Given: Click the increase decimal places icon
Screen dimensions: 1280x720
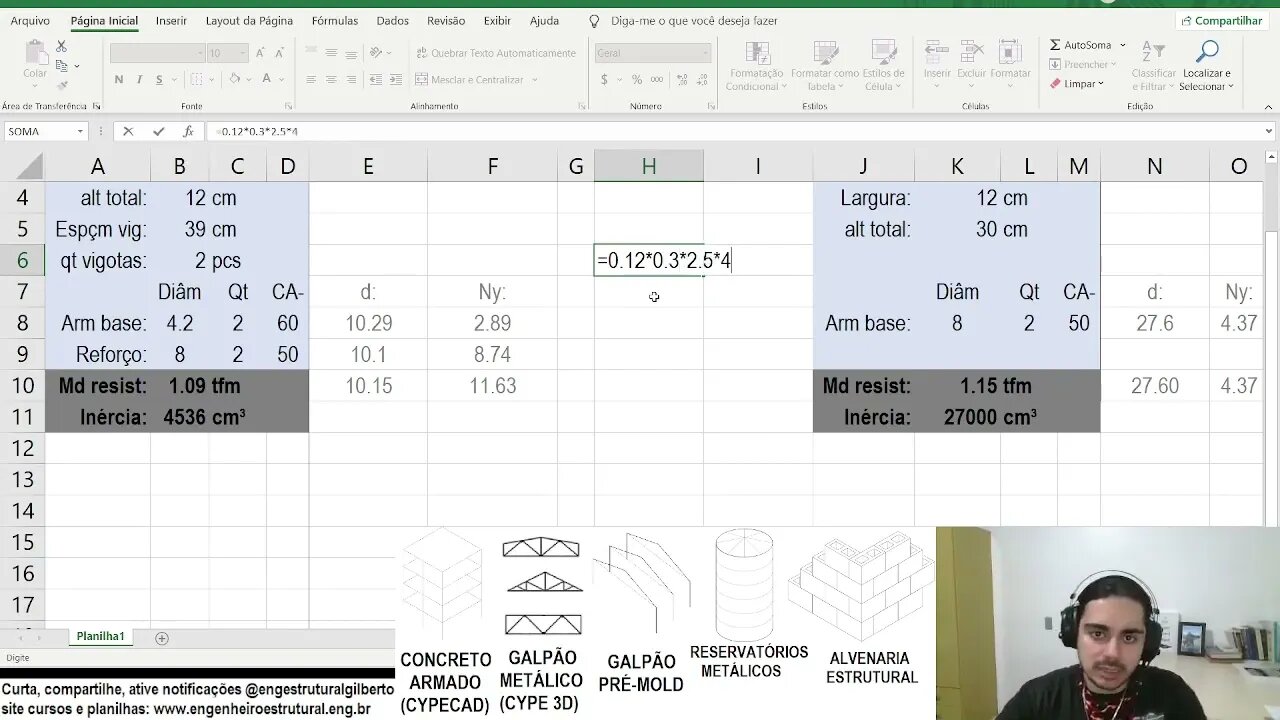Looking at the screenshot, I should (x=680, y=80).
